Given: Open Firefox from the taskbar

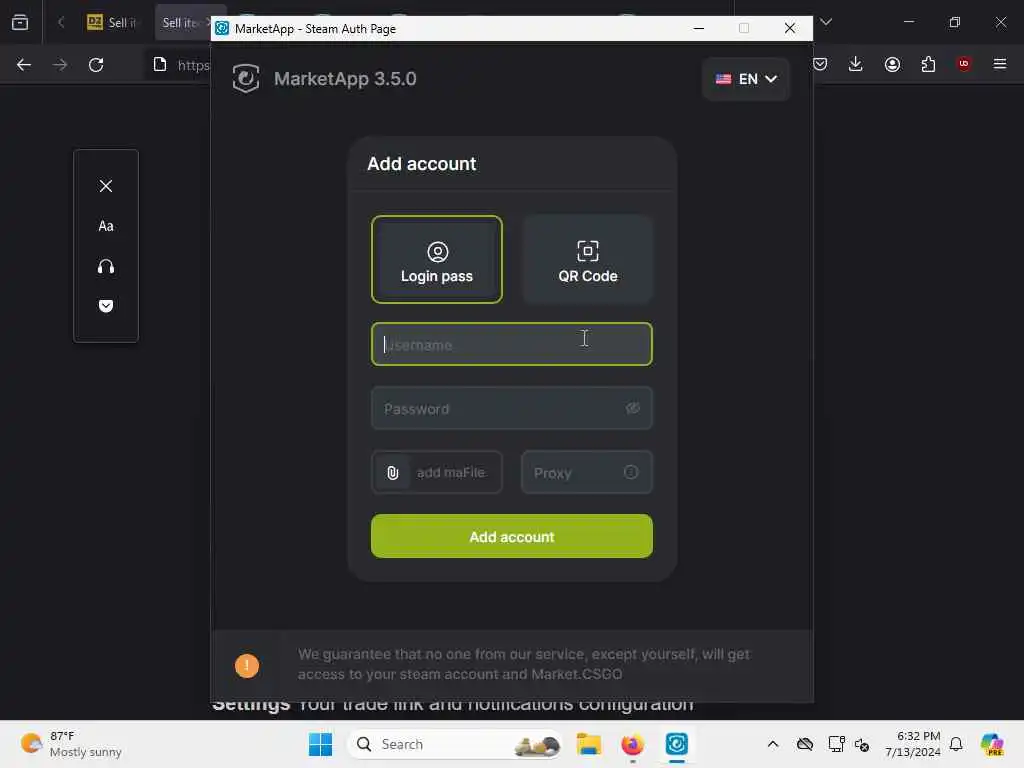Looking at the screenshot, I should tap(632, 744).
